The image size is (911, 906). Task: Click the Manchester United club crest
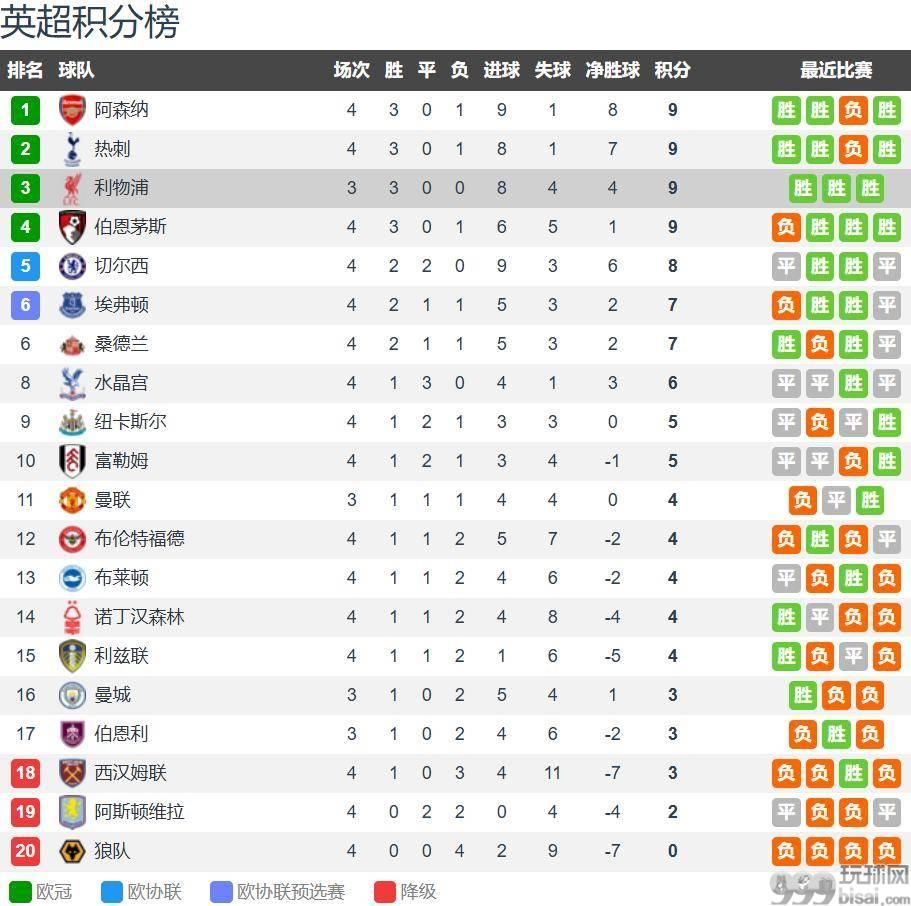(72, 500)
